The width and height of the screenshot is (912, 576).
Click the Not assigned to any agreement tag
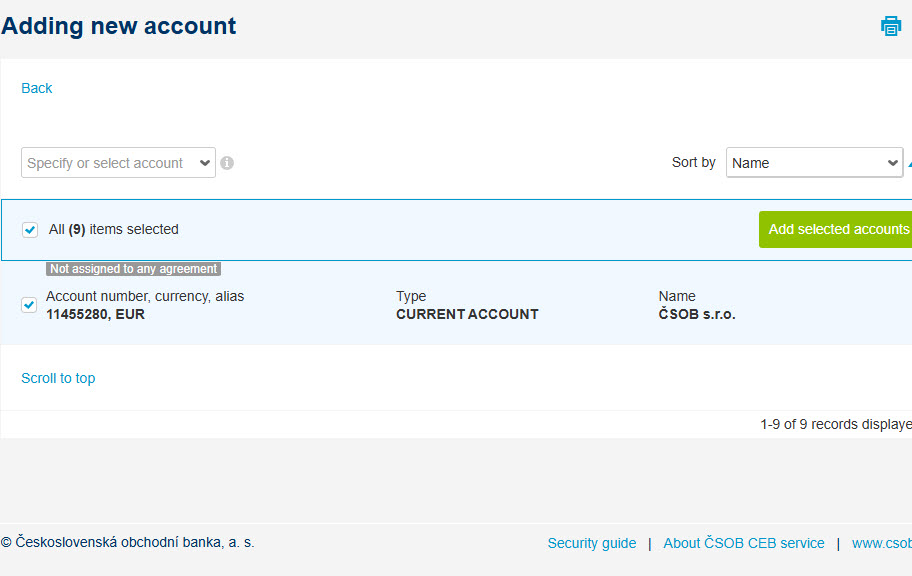134,269
